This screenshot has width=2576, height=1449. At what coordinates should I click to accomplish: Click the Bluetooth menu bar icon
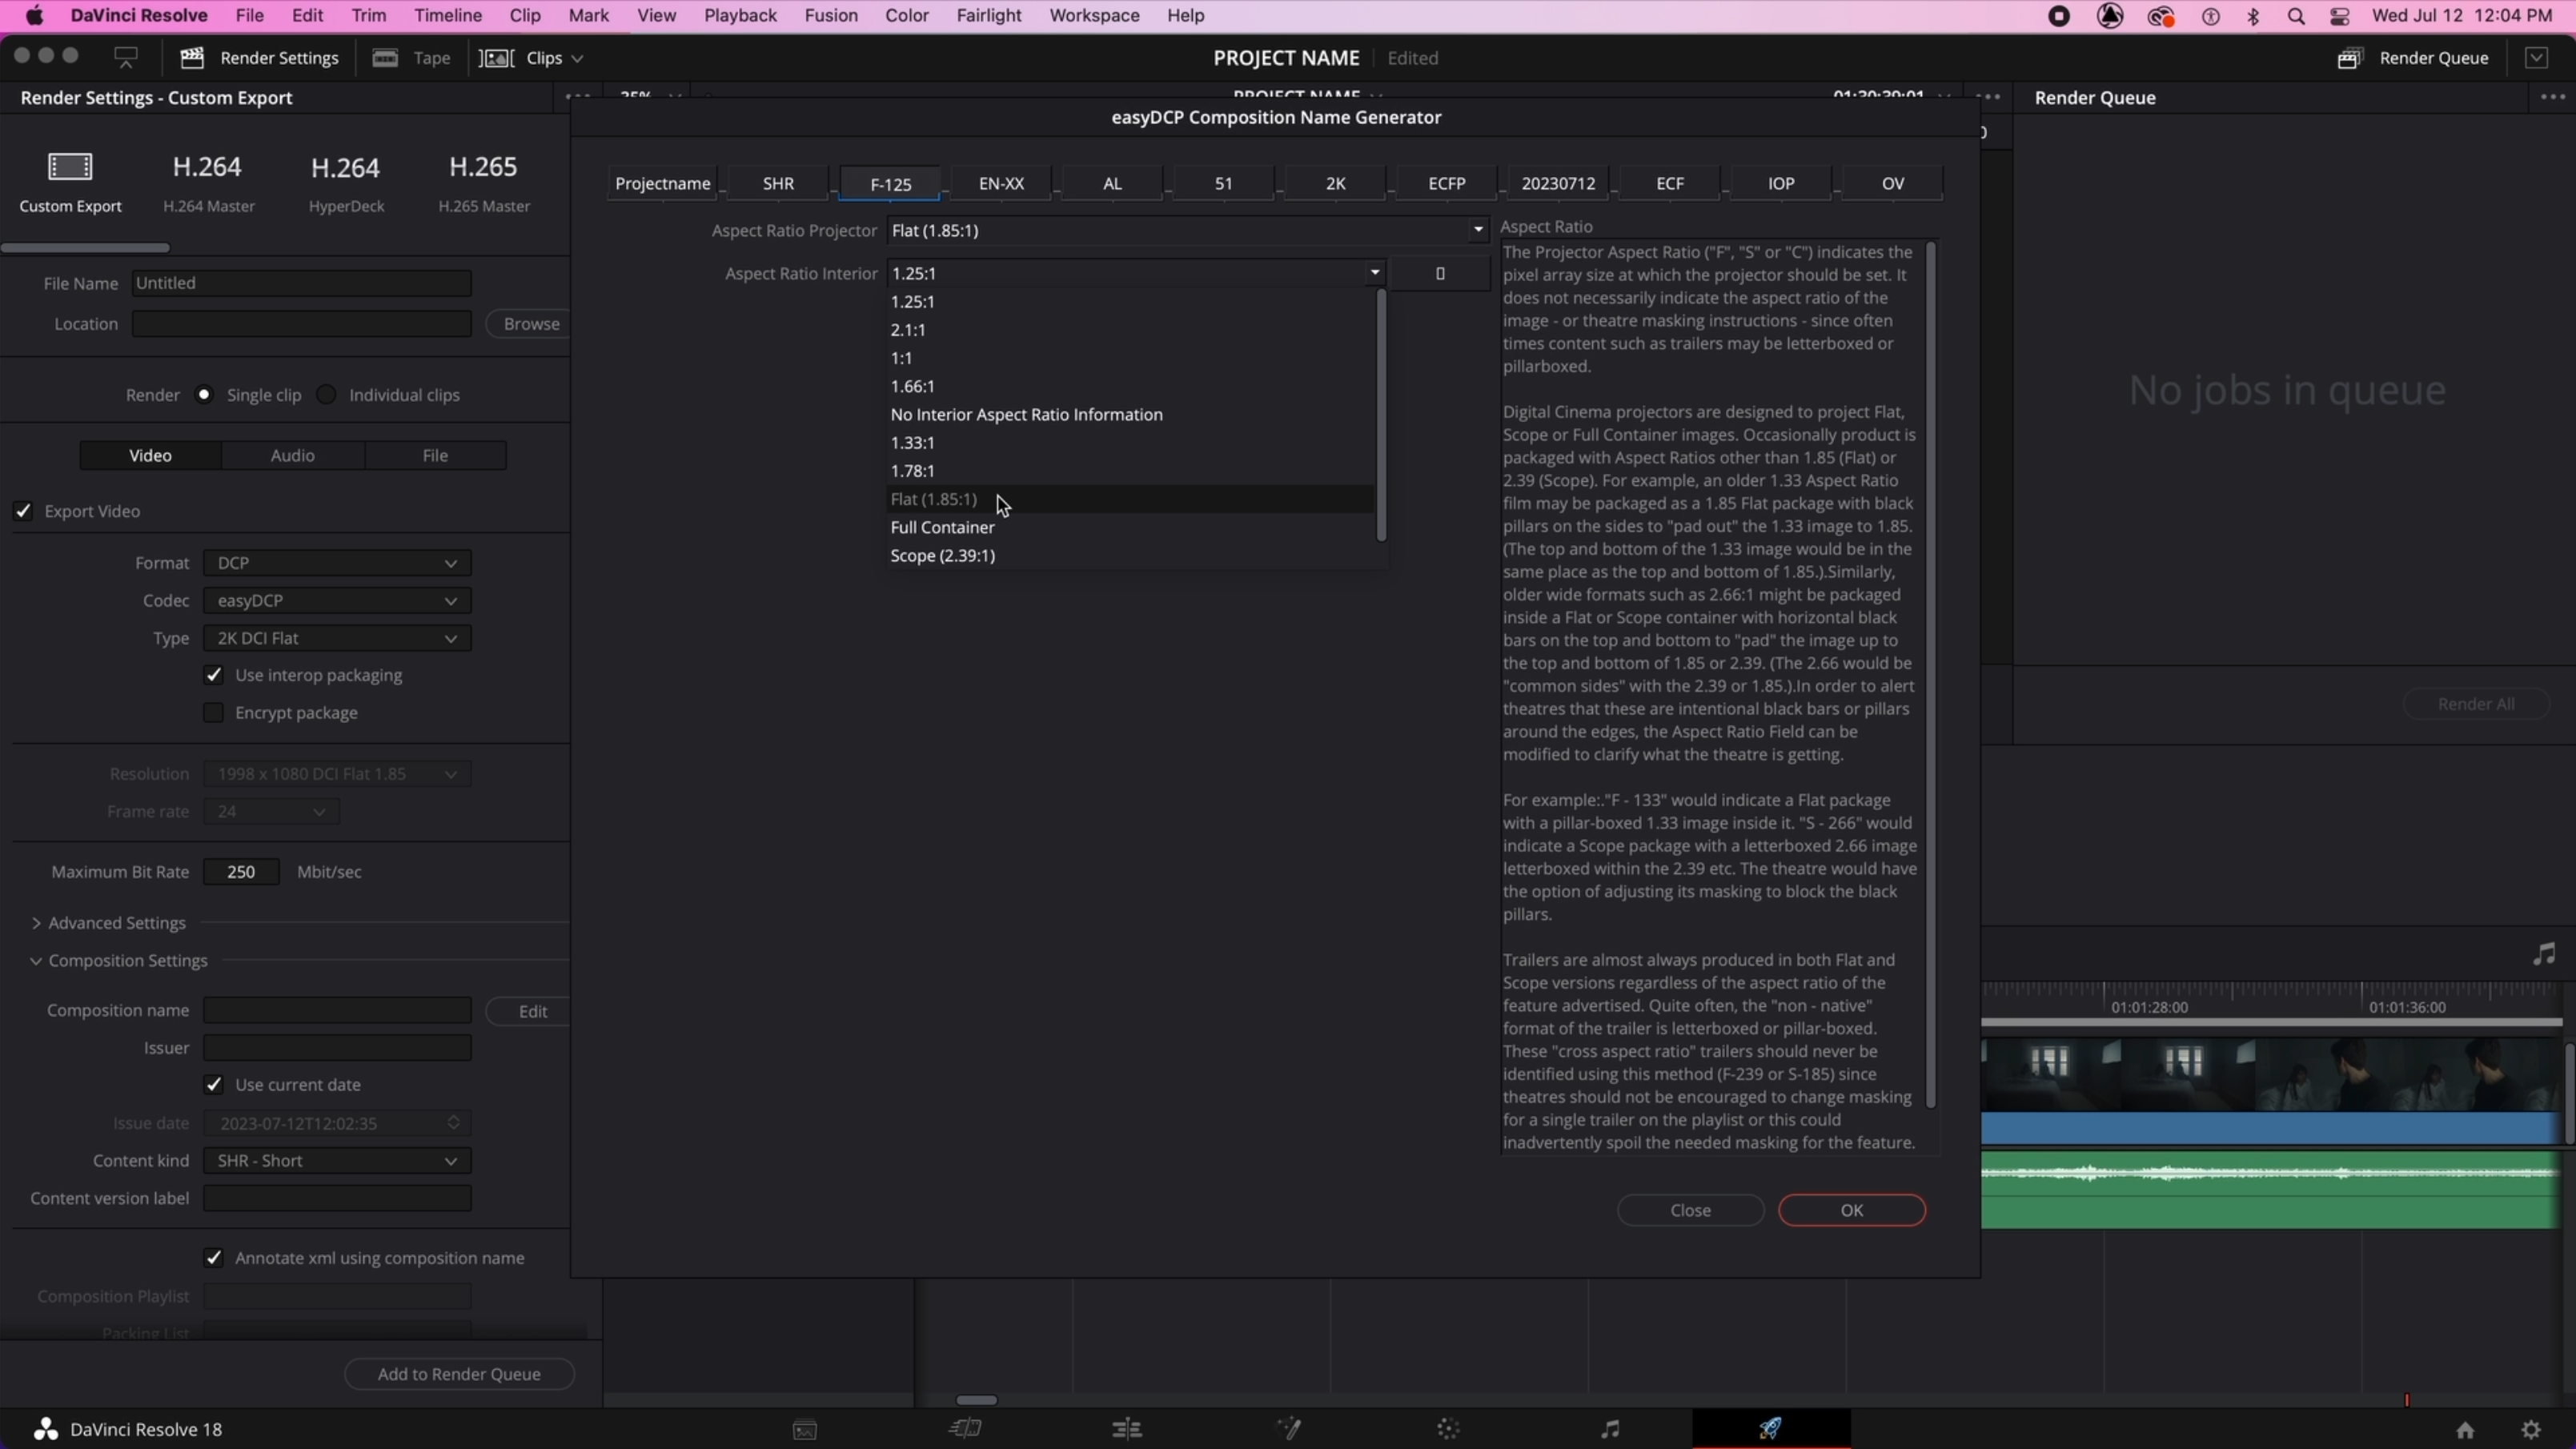point(2253,16)
